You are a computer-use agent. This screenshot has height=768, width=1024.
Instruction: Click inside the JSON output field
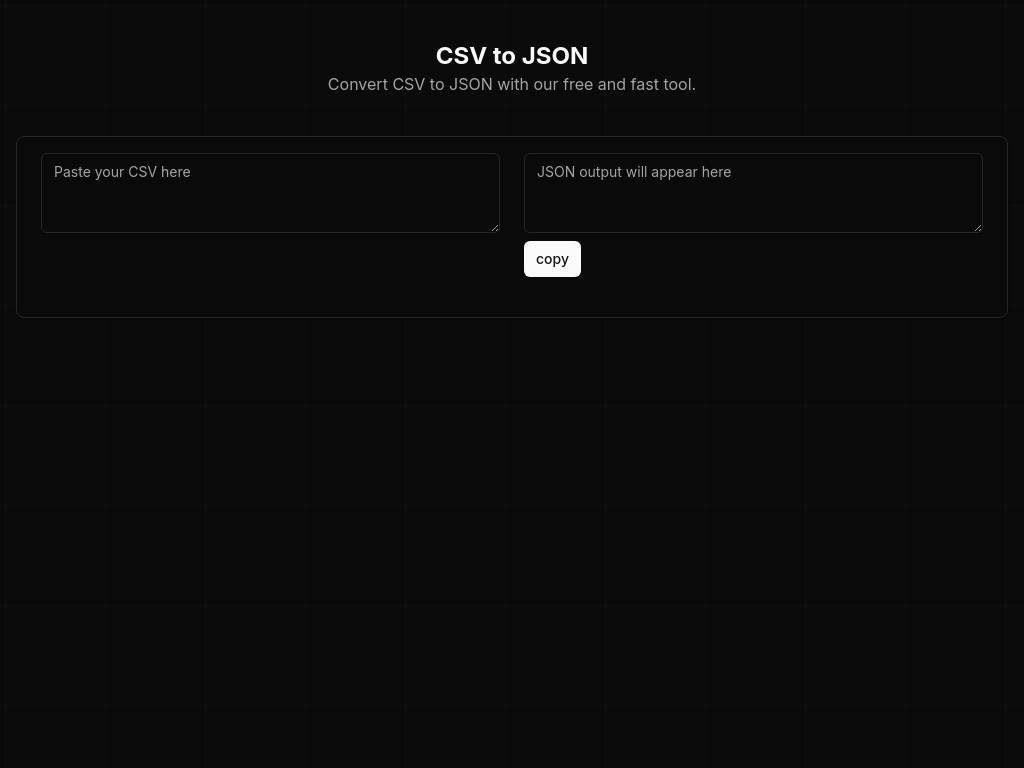[753, 193]
